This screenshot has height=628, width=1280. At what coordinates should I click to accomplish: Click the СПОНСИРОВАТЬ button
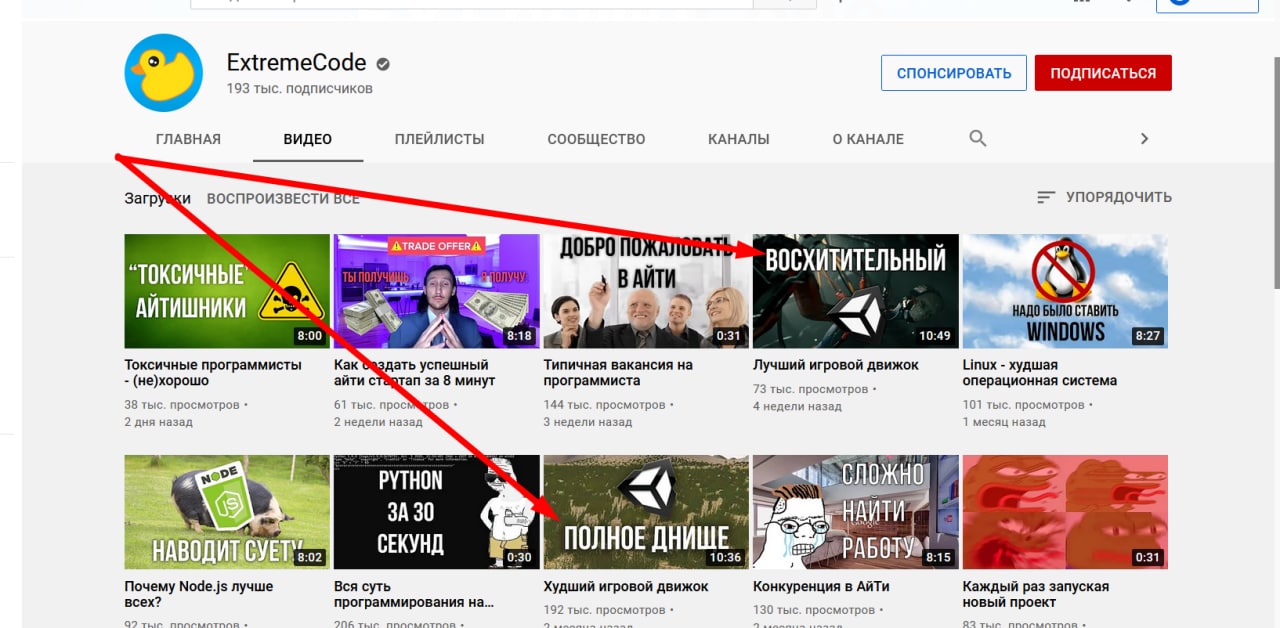coord(954,73)
